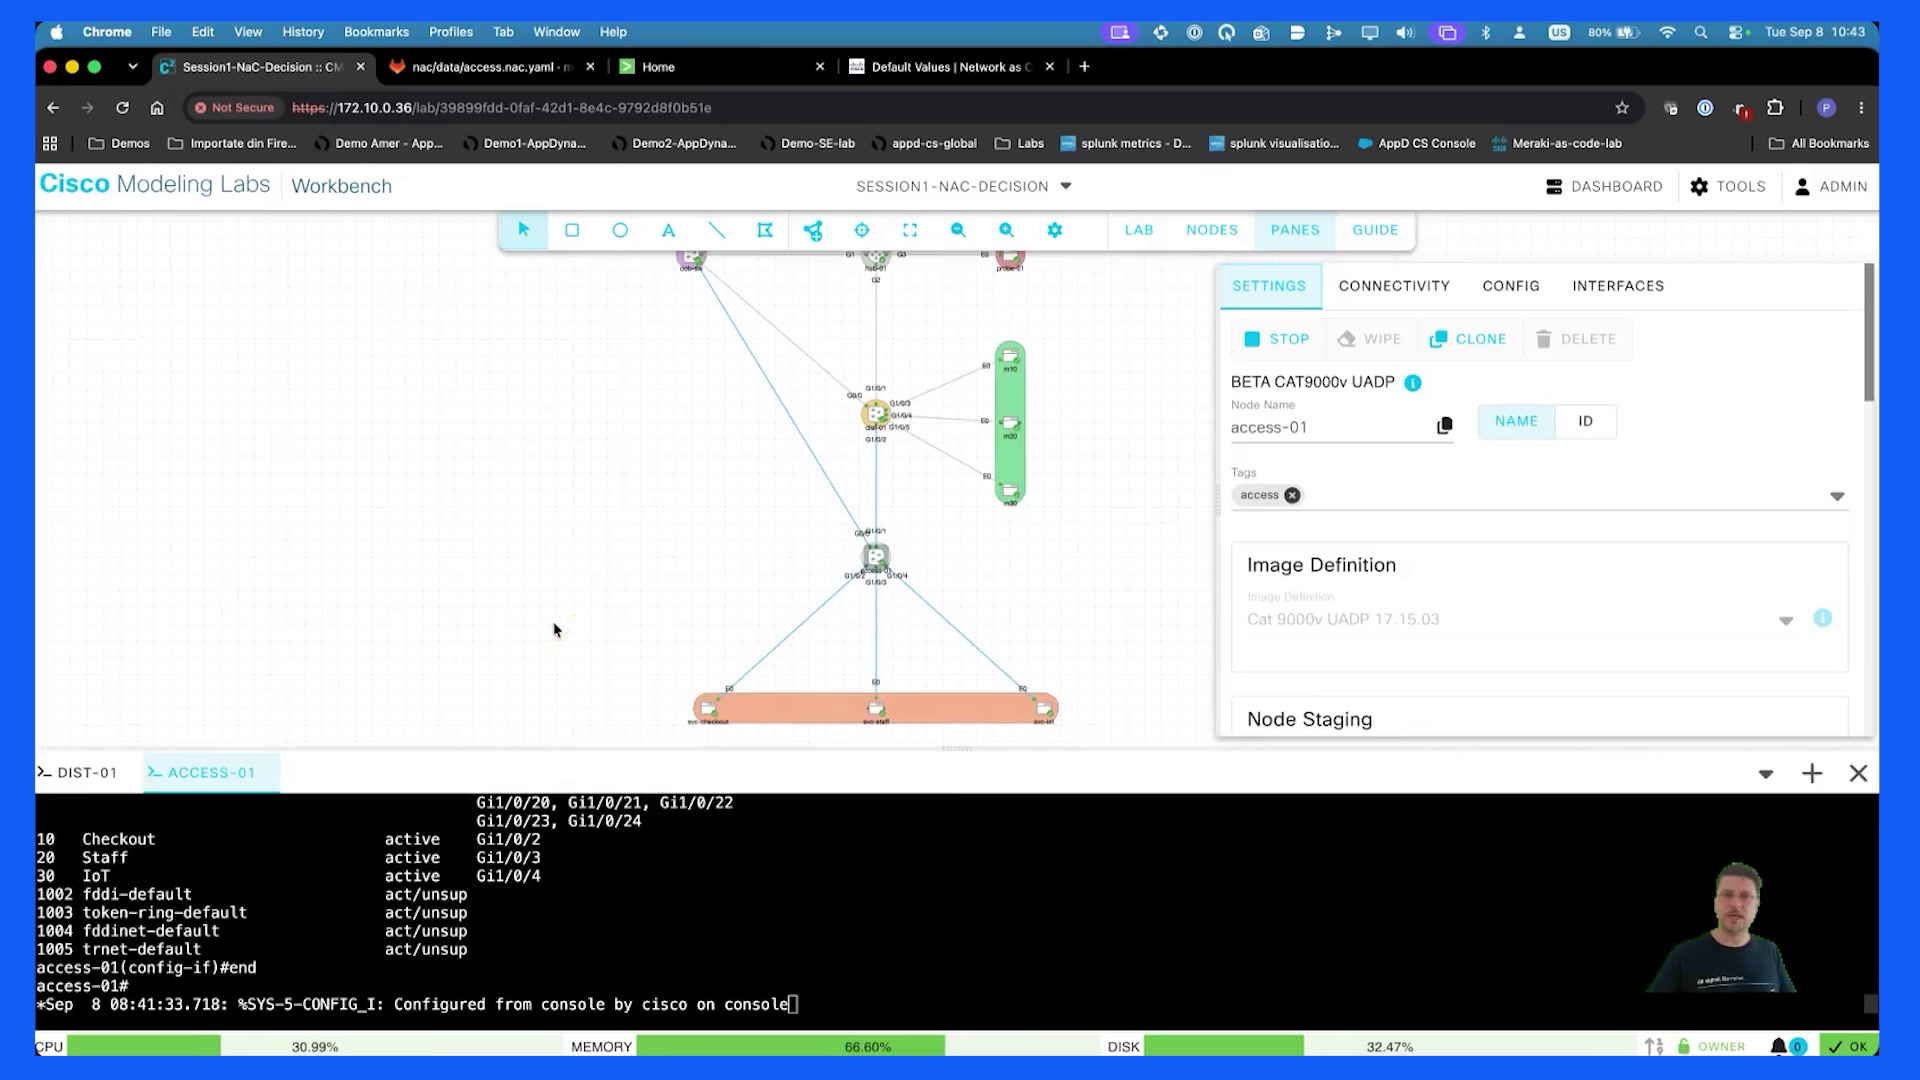Remove the access tag
This screenshot has width=1920, height=1080.
click(x=1292, y=495)
